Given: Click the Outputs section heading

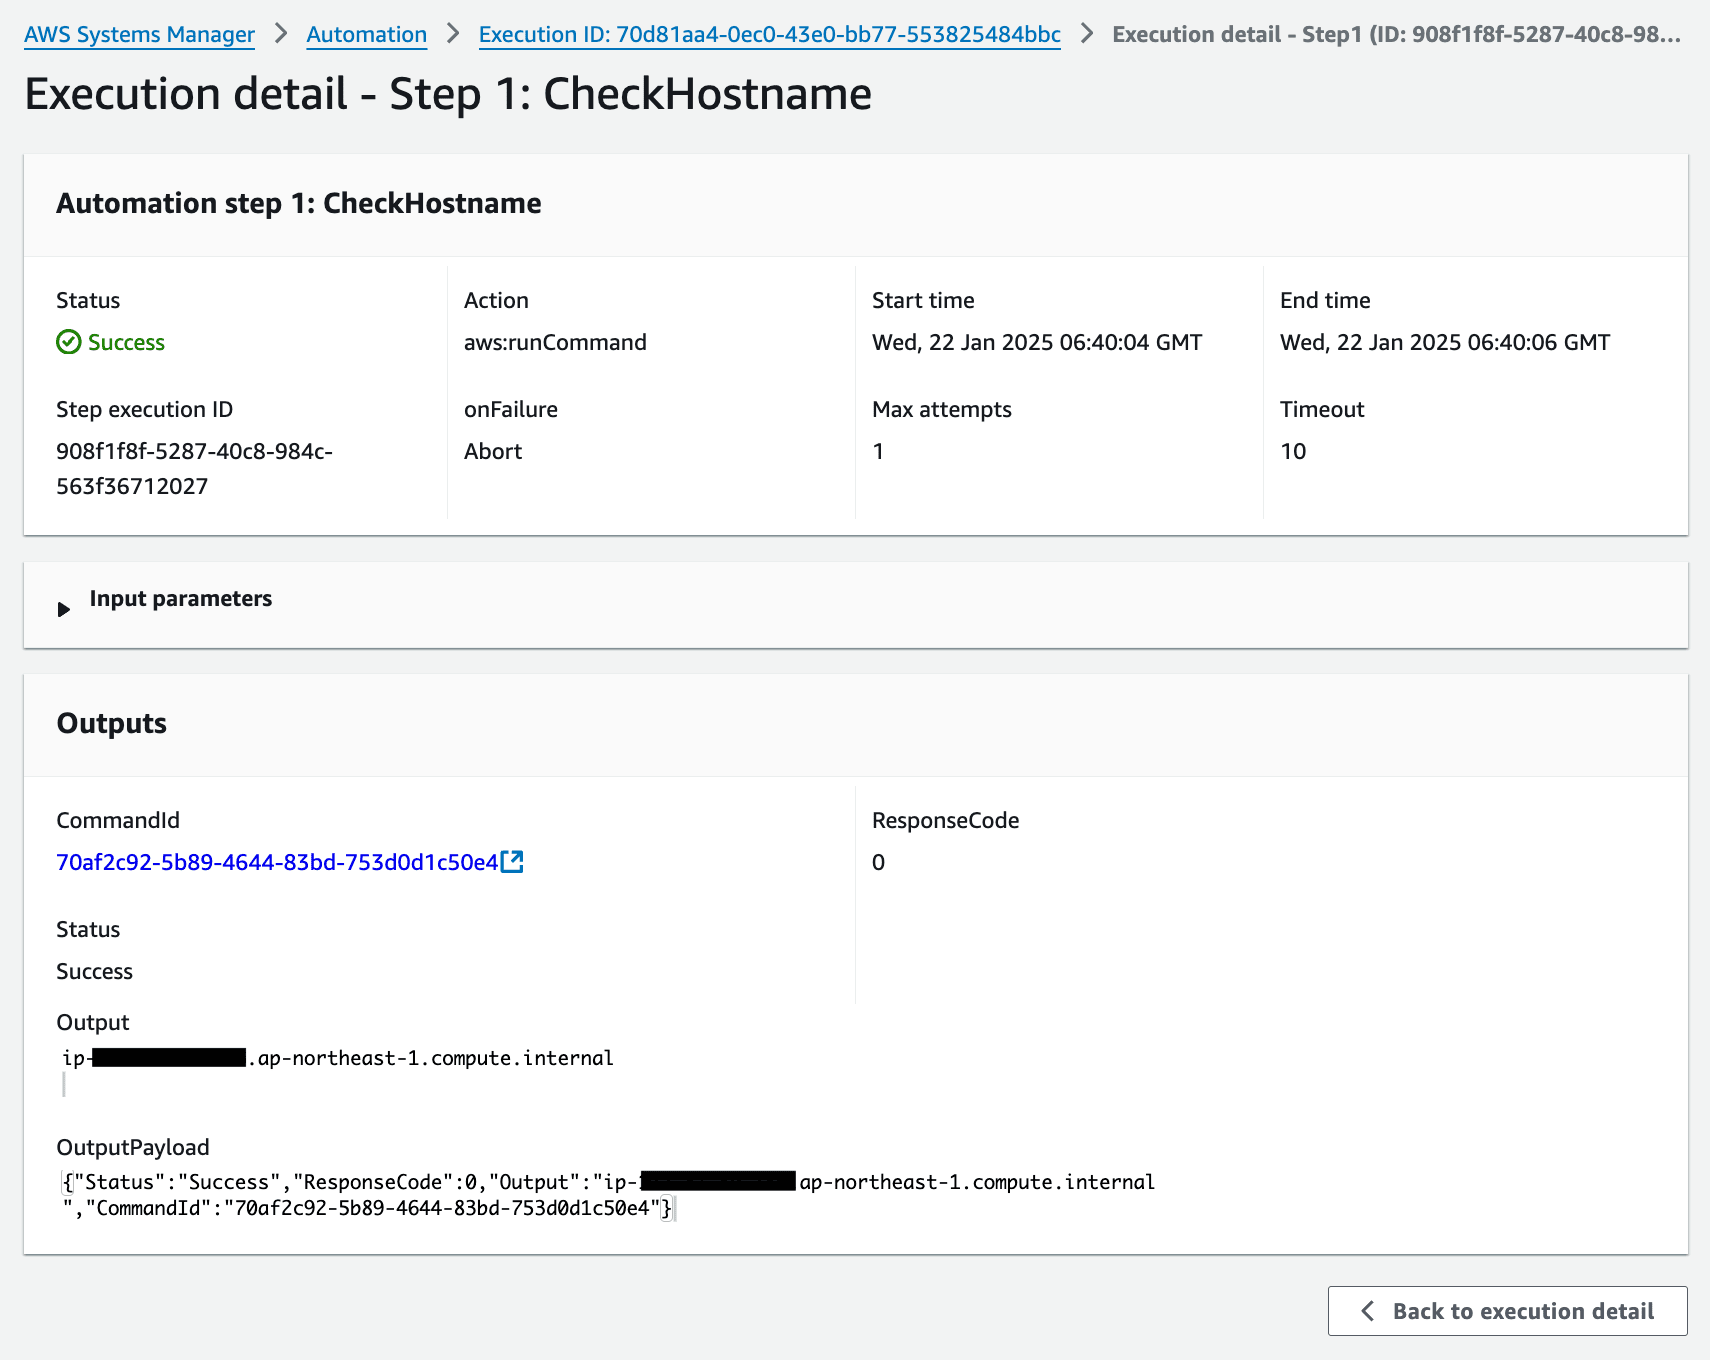Looking at the screenshot, I should click(112, 723).
